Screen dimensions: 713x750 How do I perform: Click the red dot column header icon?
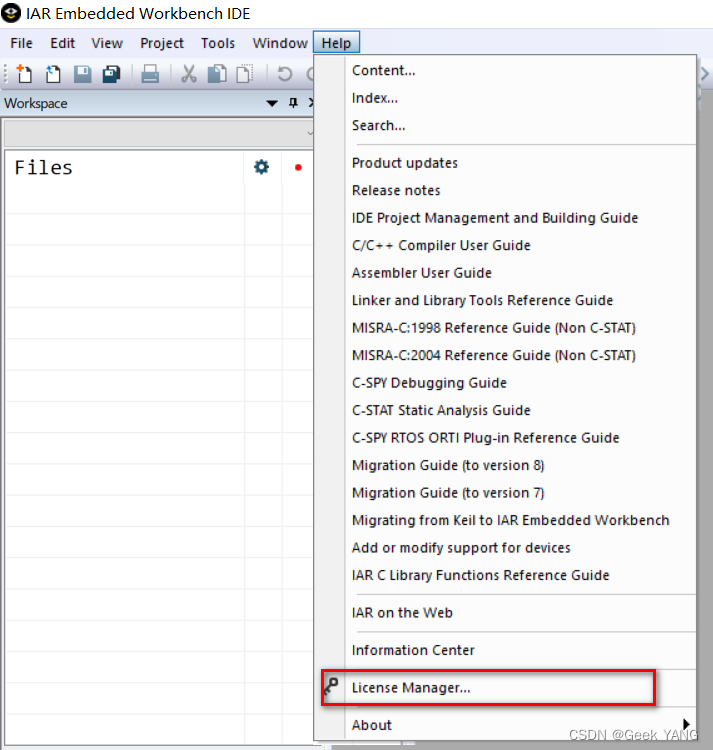click(x=298, y=167)
